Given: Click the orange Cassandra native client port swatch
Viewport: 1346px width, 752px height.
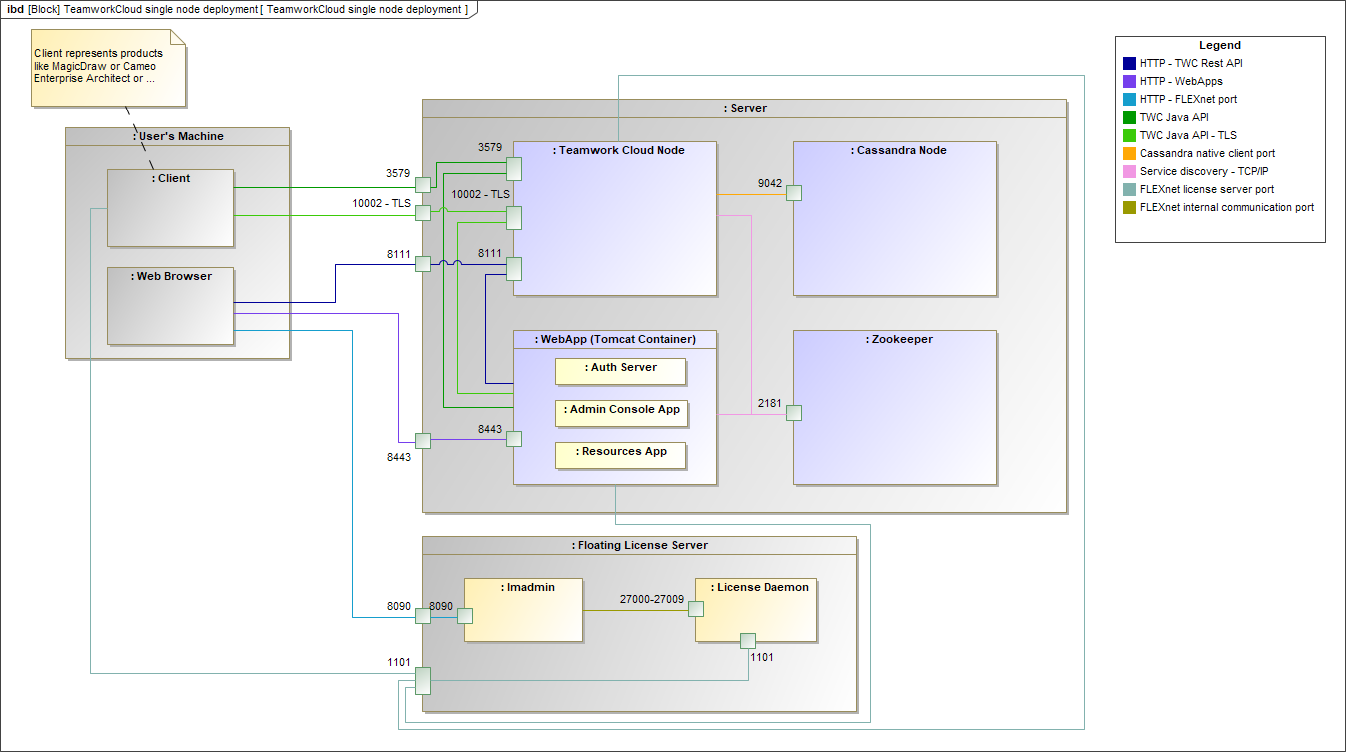Looking at the screenshot, I should point(1129,154).
